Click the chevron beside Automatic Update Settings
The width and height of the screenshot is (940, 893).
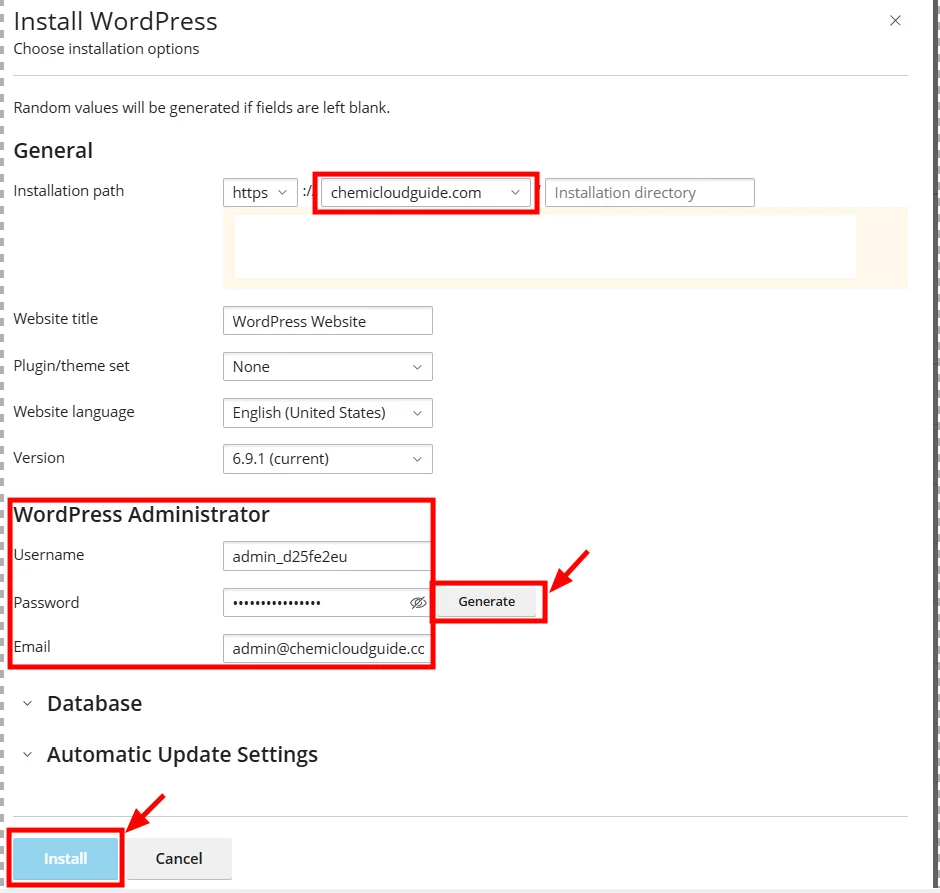point(27,755)
